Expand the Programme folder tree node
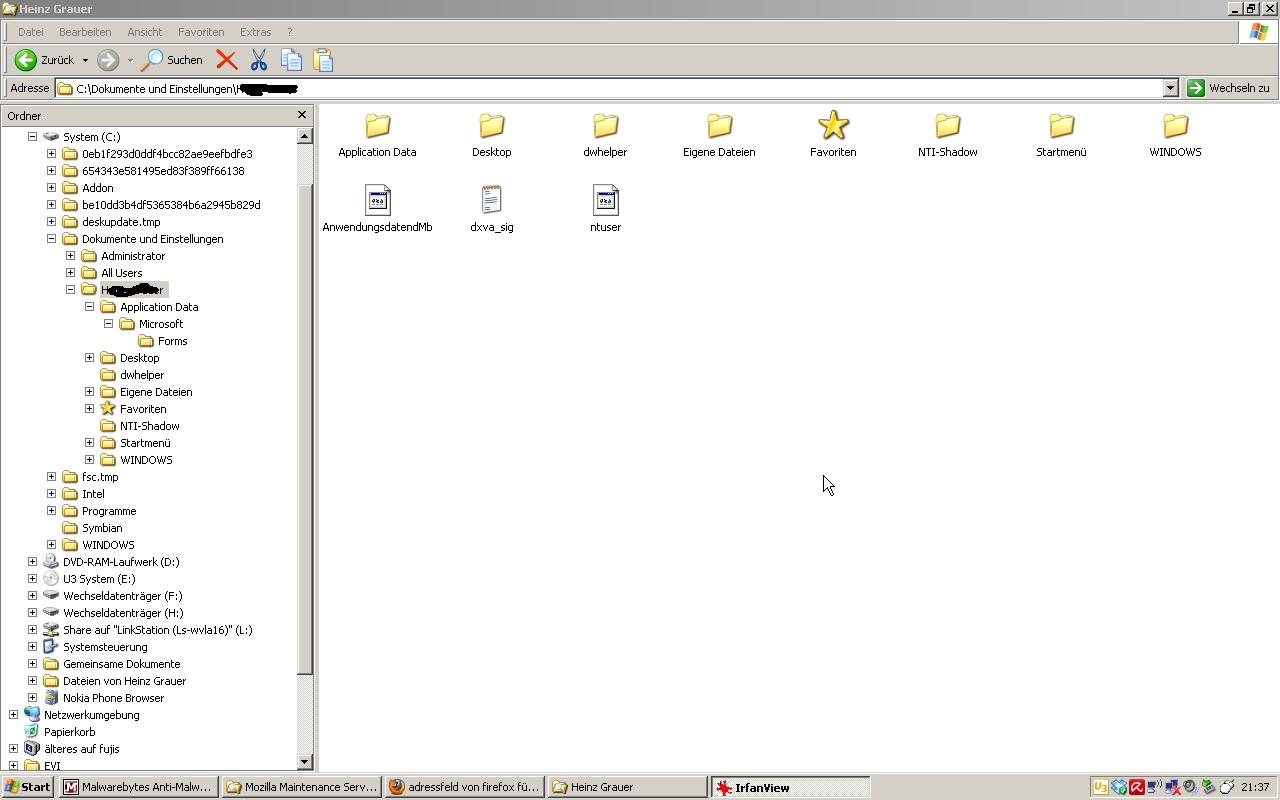Viewport: 1280px width, 800px height. (x=51, y=511)
